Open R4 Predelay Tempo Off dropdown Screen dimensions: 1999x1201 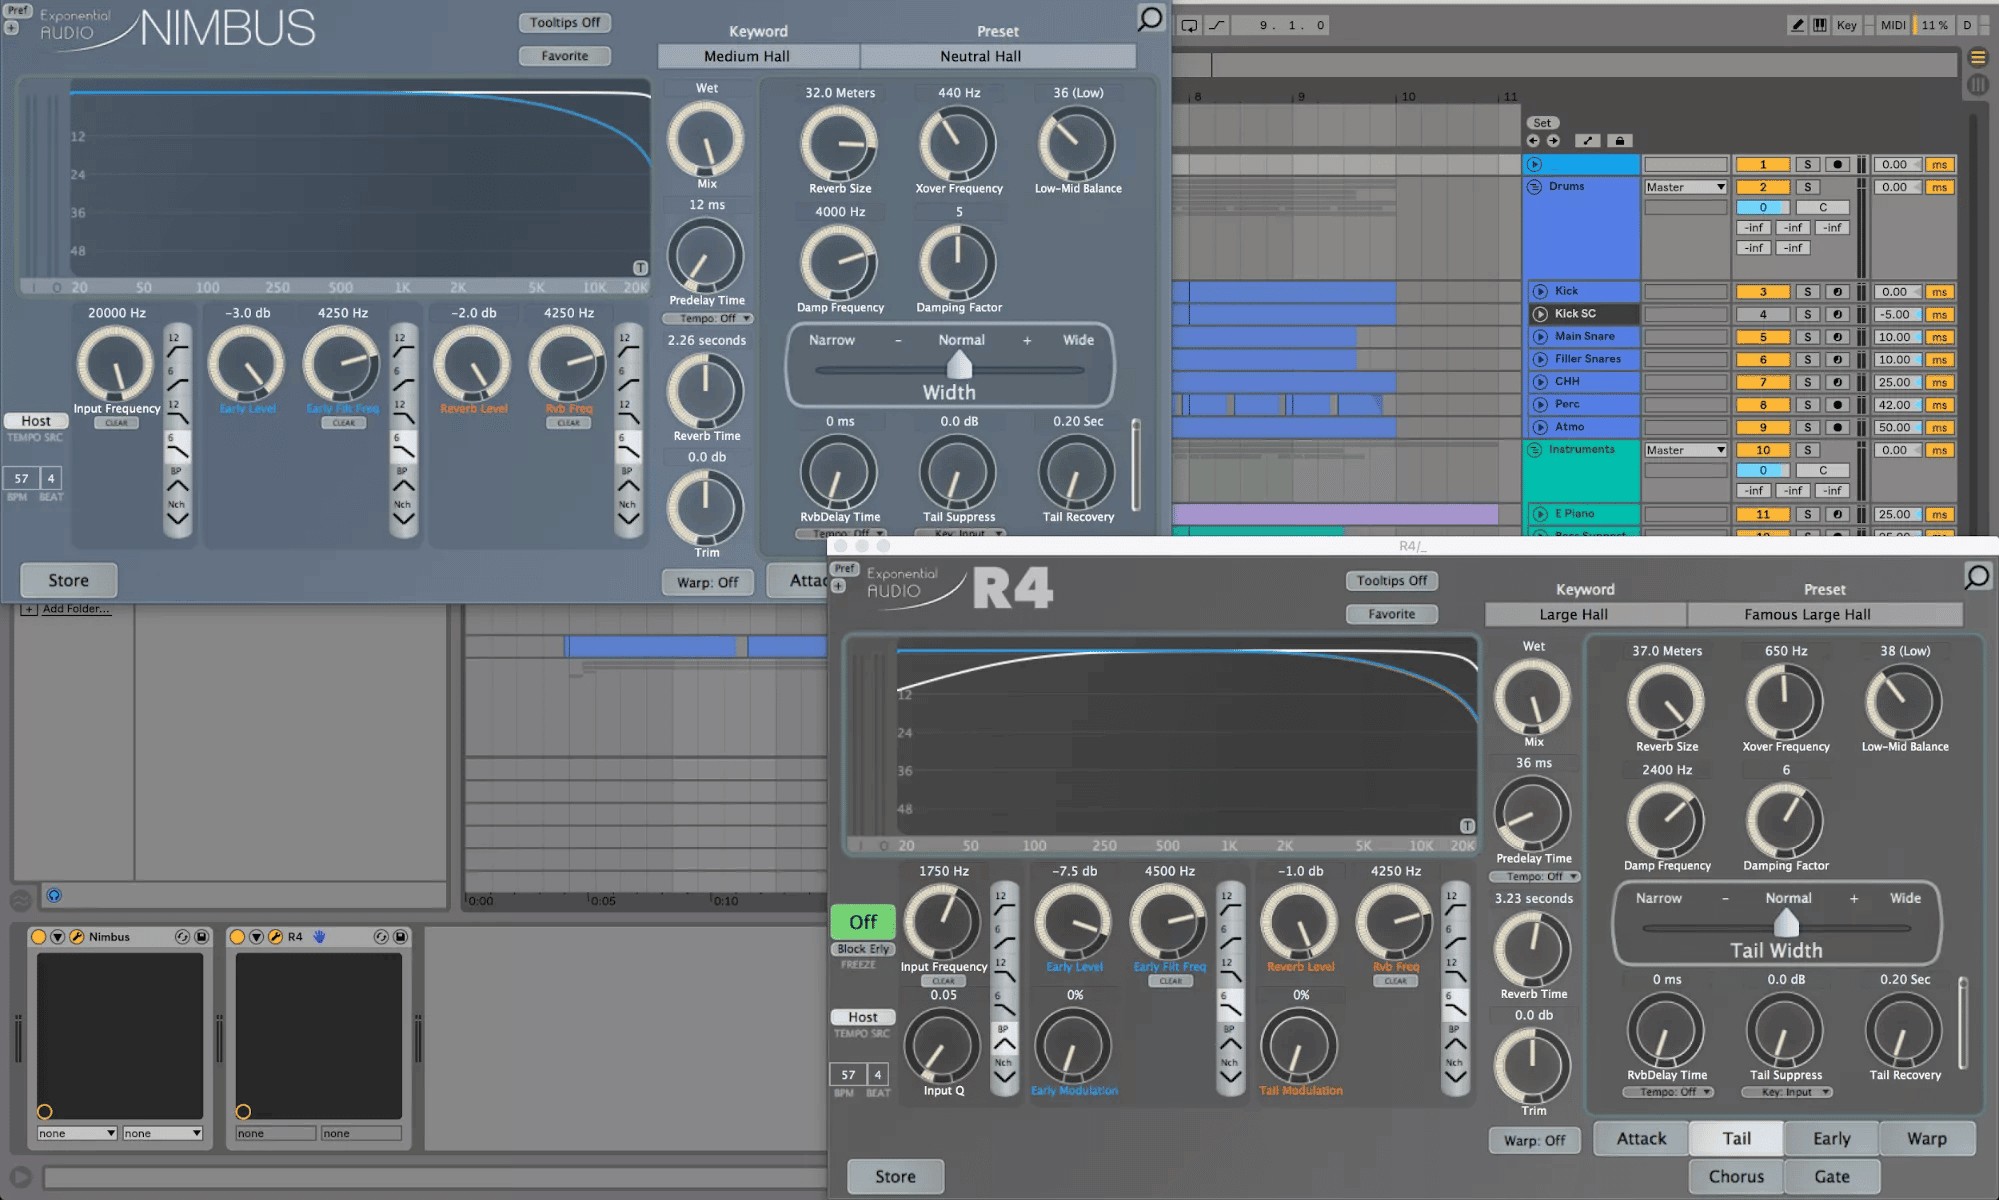(x=1534, y=877)
